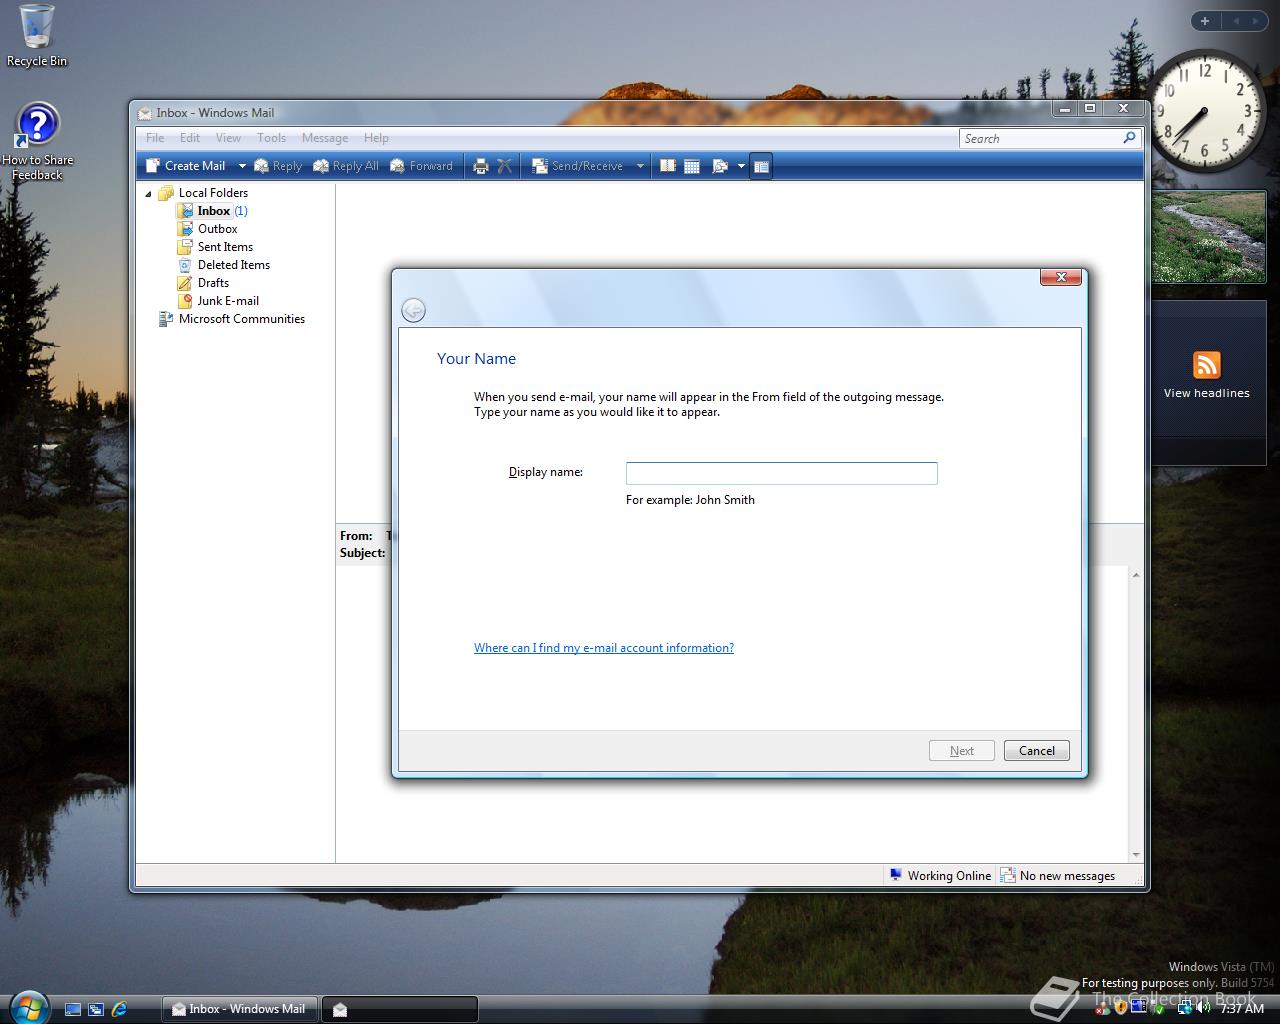
Task: Select the Deleted Items folder
Action: pyautogui.click(x=224, y=265)
